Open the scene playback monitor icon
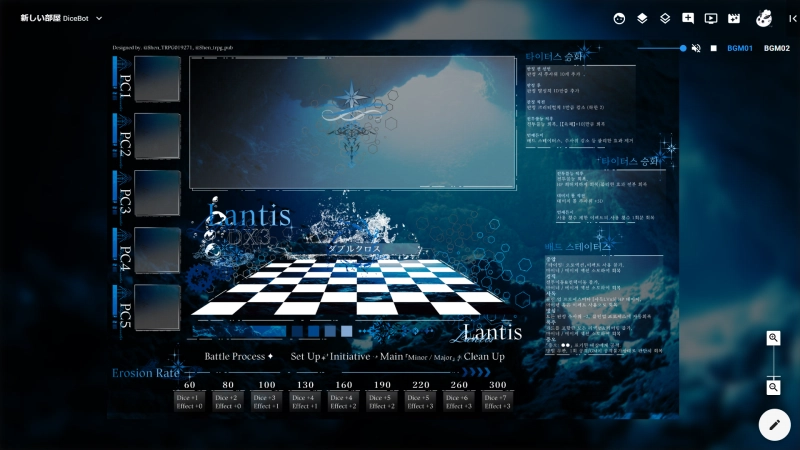Viewport: 800px width, 450px height. tap(711, 18)
